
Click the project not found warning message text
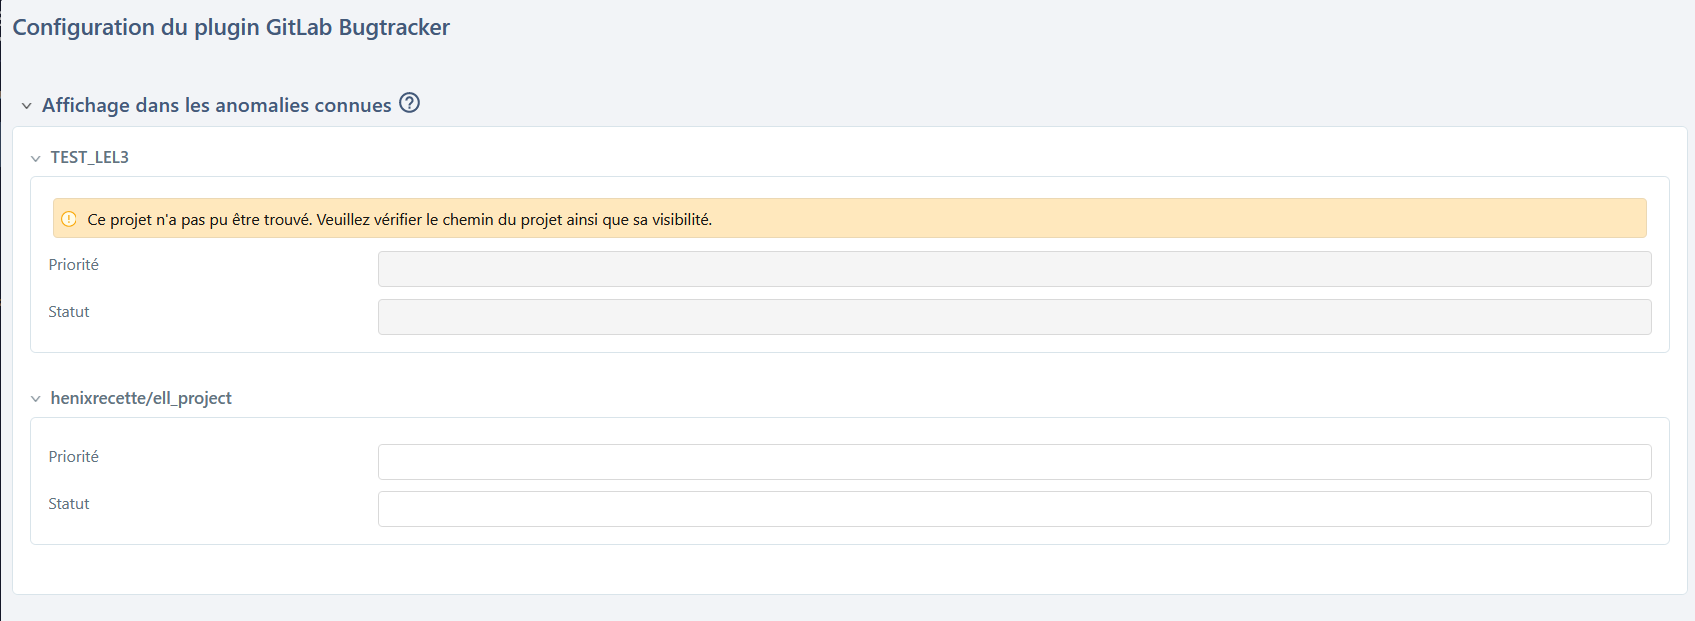[x=399, y=219]
